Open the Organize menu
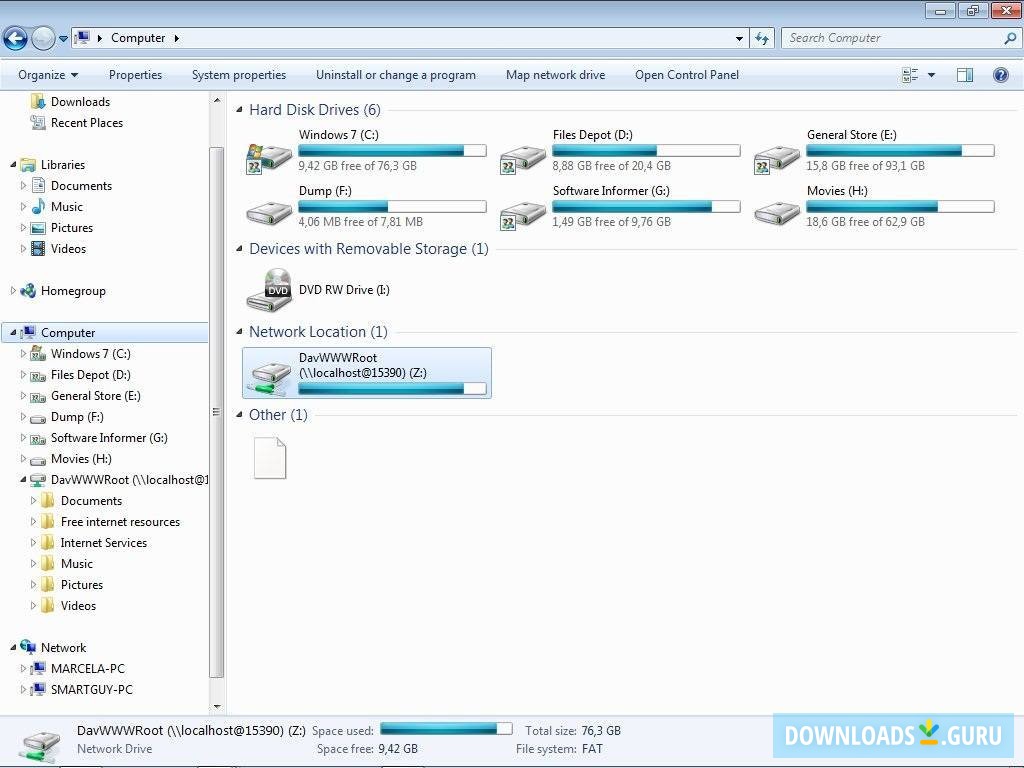Image resolution: width=1024 pixels, height=768 pixels. click(48, 75)
